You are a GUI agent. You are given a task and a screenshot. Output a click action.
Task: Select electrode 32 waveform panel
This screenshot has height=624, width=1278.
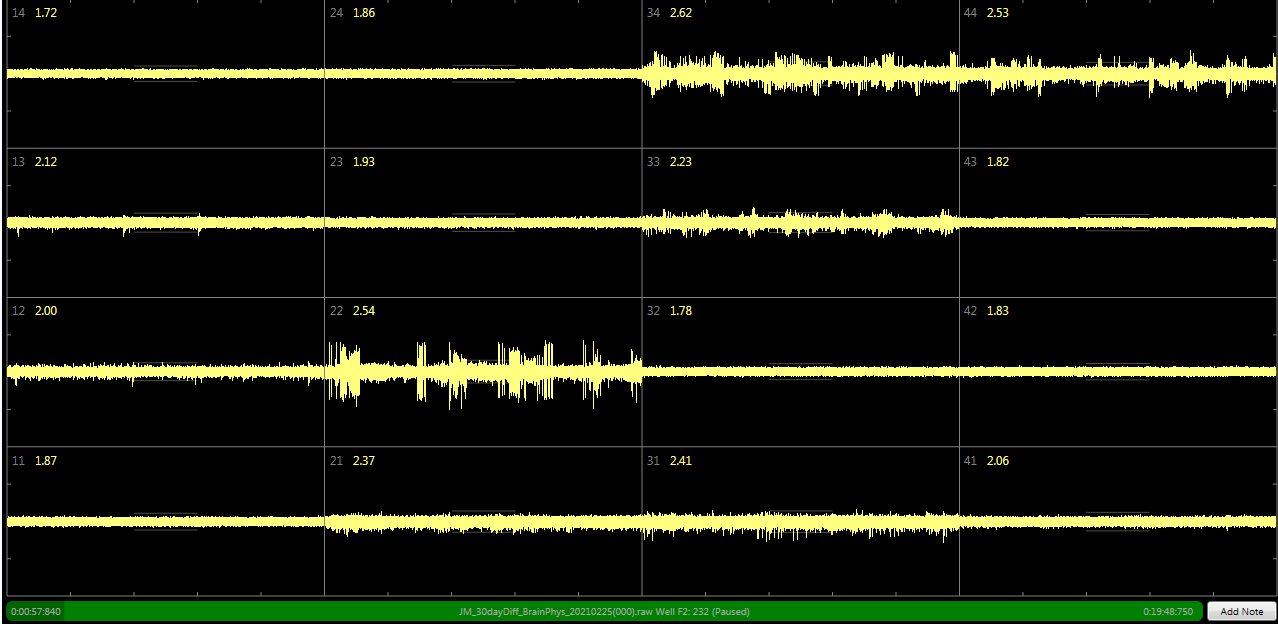[800, 372]
